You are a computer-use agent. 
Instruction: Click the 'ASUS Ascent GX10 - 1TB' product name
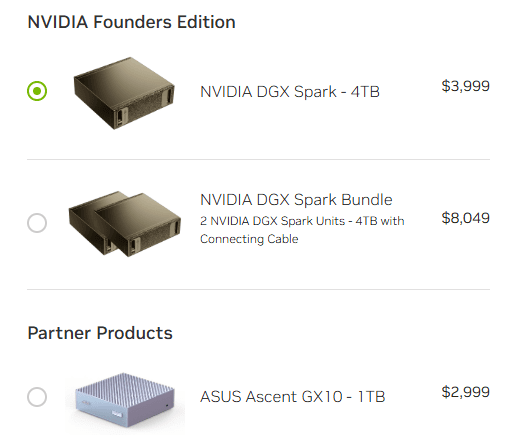pyautogui.click(x=292, y=397)
